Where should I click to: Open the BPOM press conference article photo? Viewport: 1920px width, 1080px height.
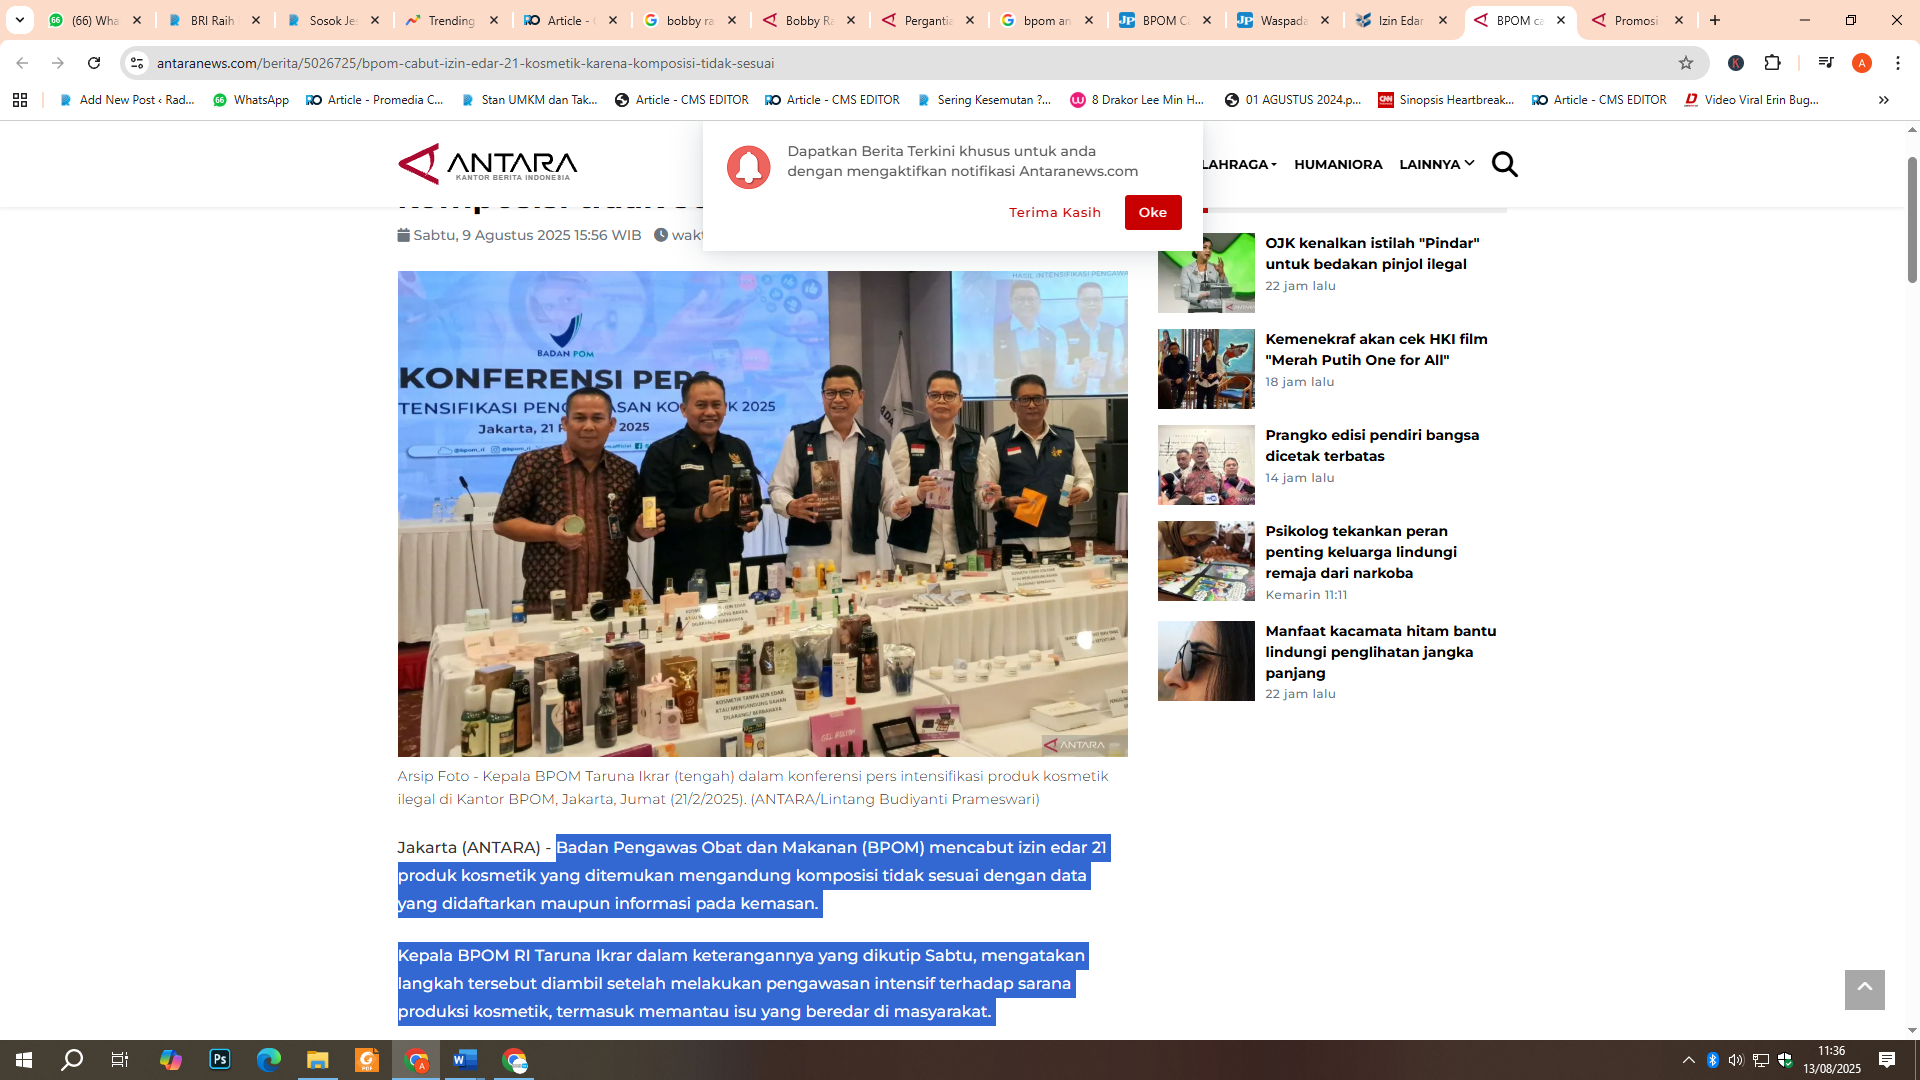coord(762,513)
